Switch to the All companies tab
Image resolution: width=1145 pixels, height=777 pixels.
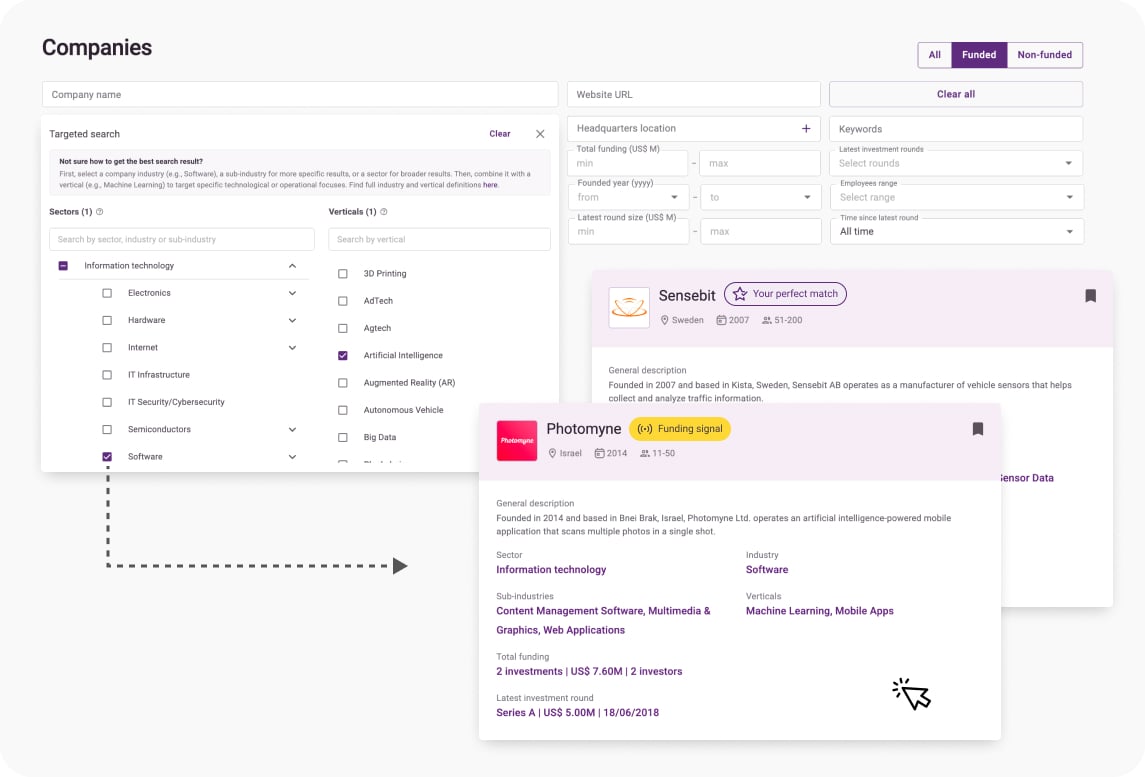click(x=934, y=55)
